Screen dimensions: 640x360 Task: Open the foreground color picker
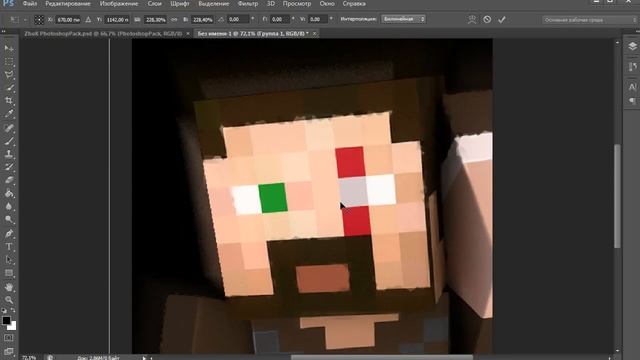pos(6,320)
